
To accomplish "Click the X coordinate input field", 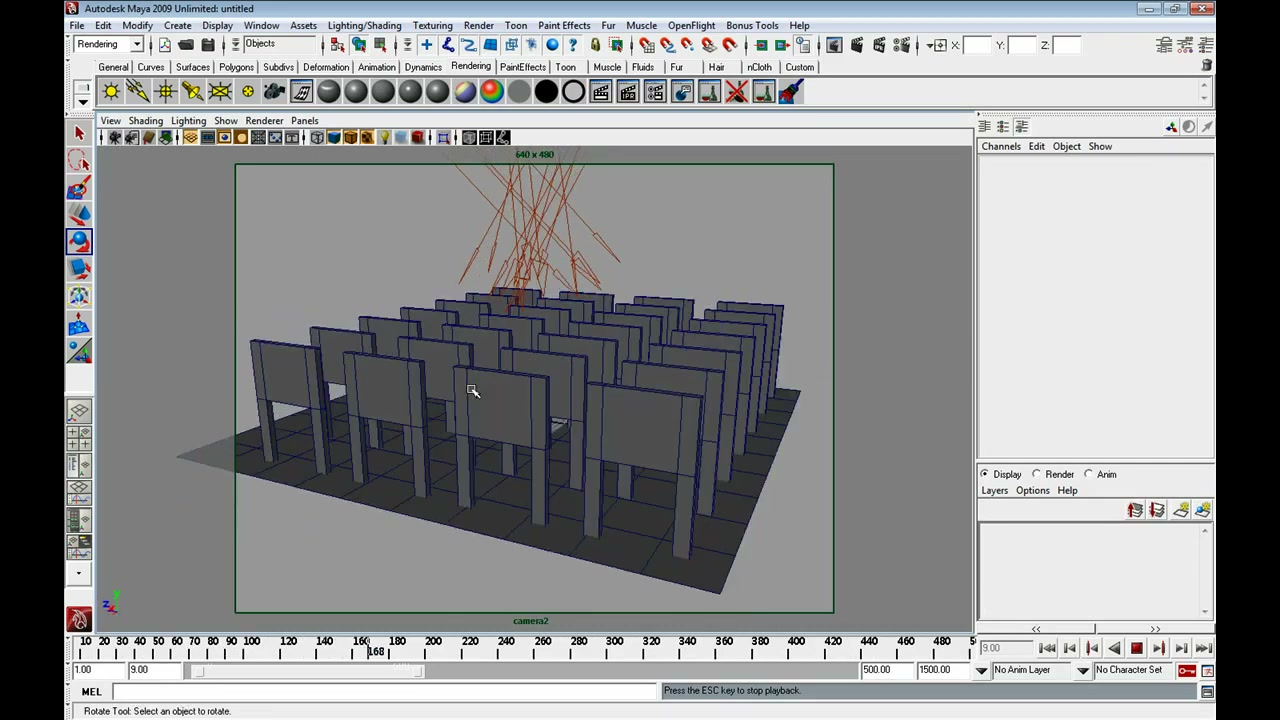I will coord(976,45).
